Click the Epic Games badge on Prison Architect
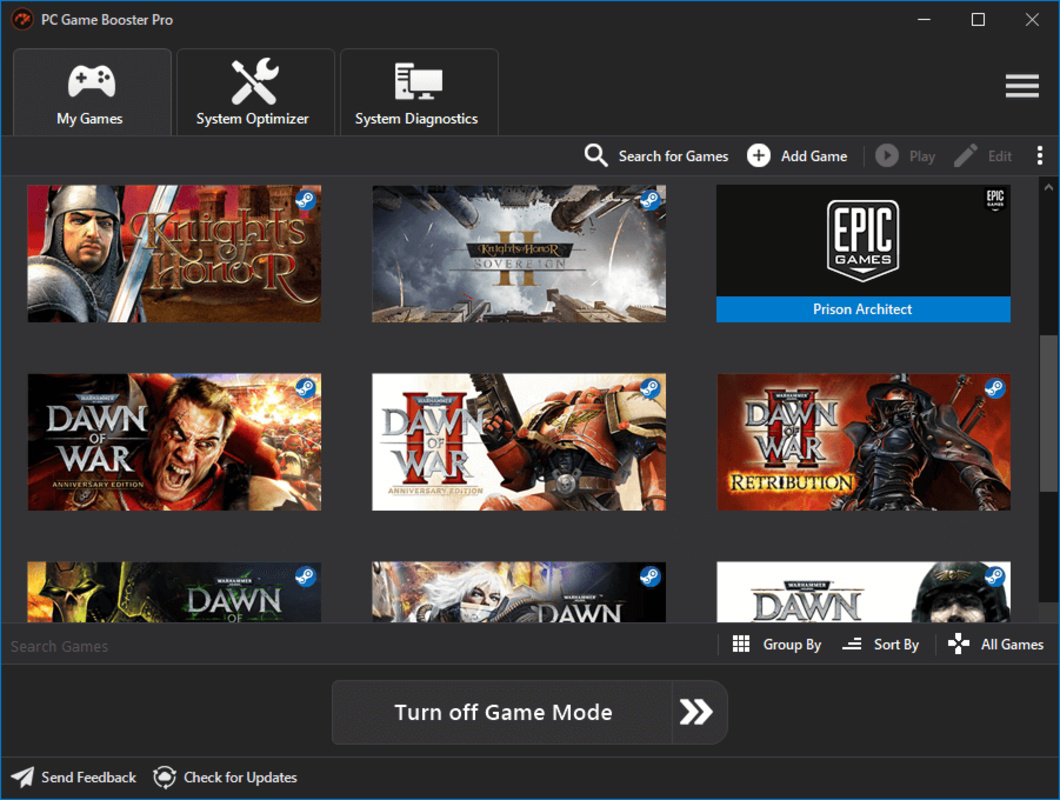The image size is (1060, 800). [996, 201]
